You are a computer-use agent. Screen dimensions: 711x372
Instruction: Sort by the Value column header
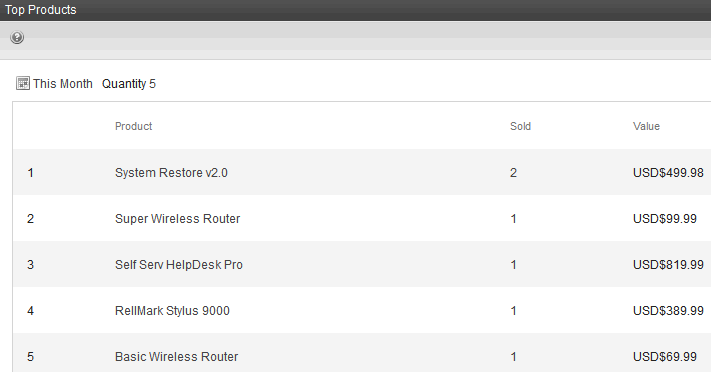click(x=646, y=126)
